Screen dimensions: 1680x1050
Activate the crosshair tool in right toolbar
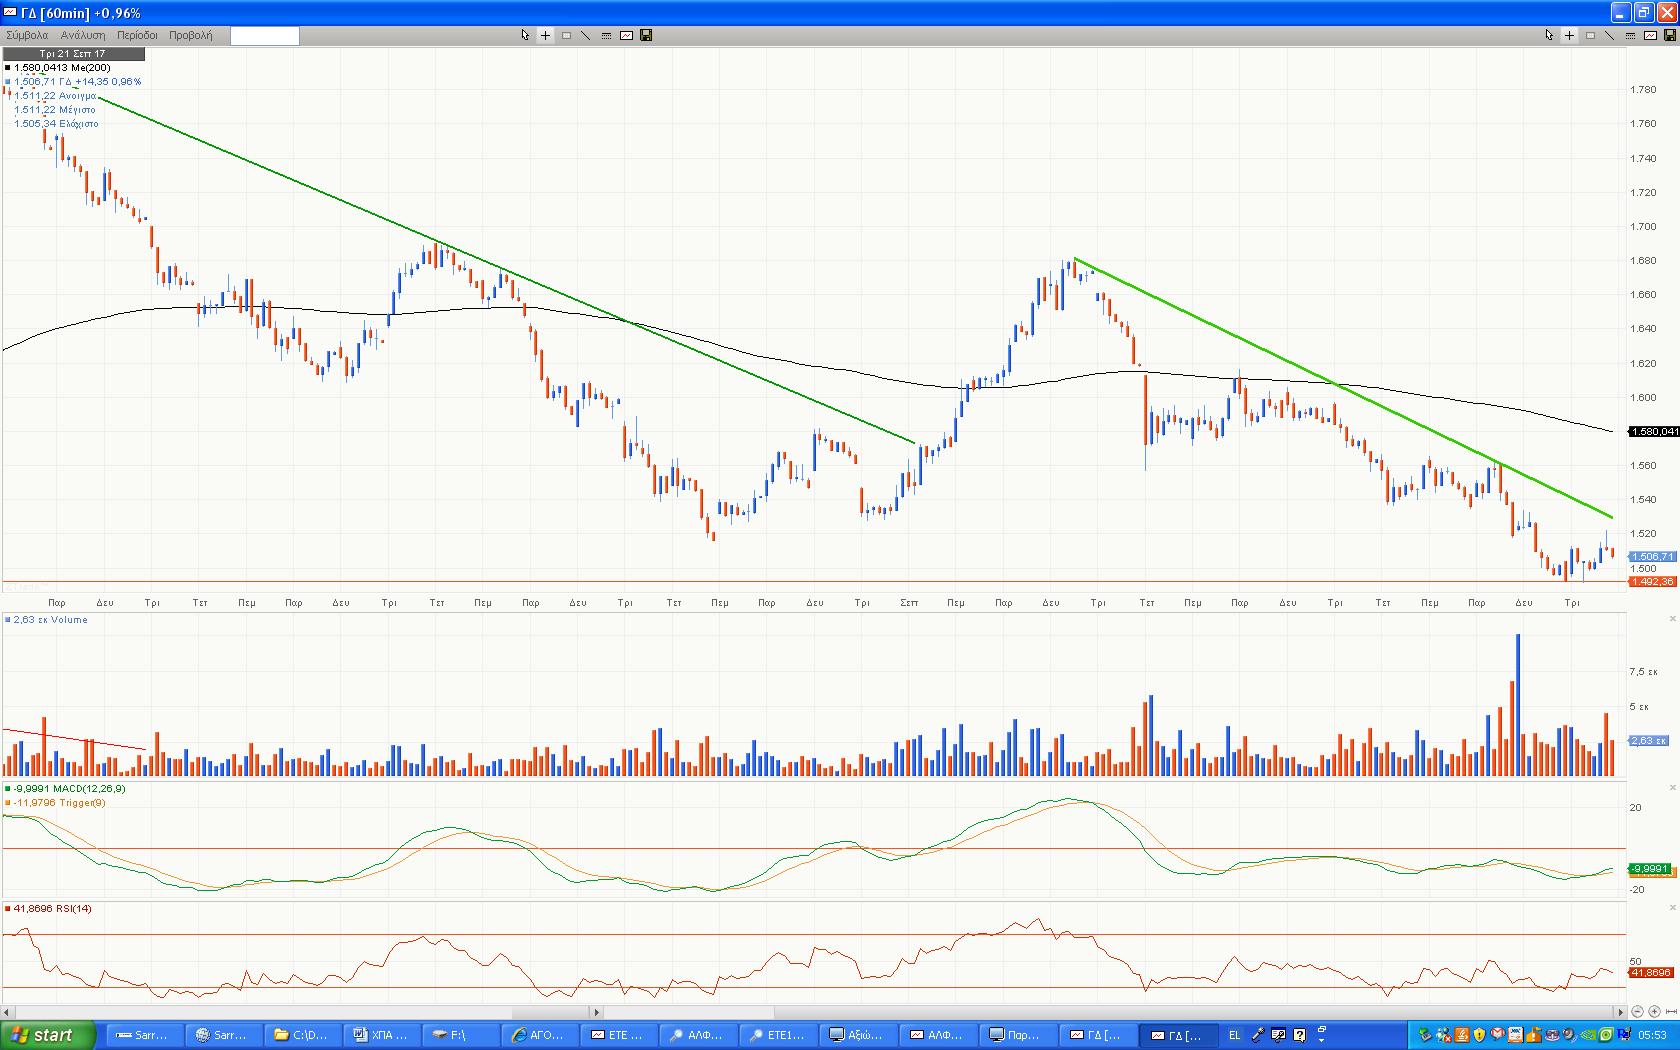point(1569,35)
